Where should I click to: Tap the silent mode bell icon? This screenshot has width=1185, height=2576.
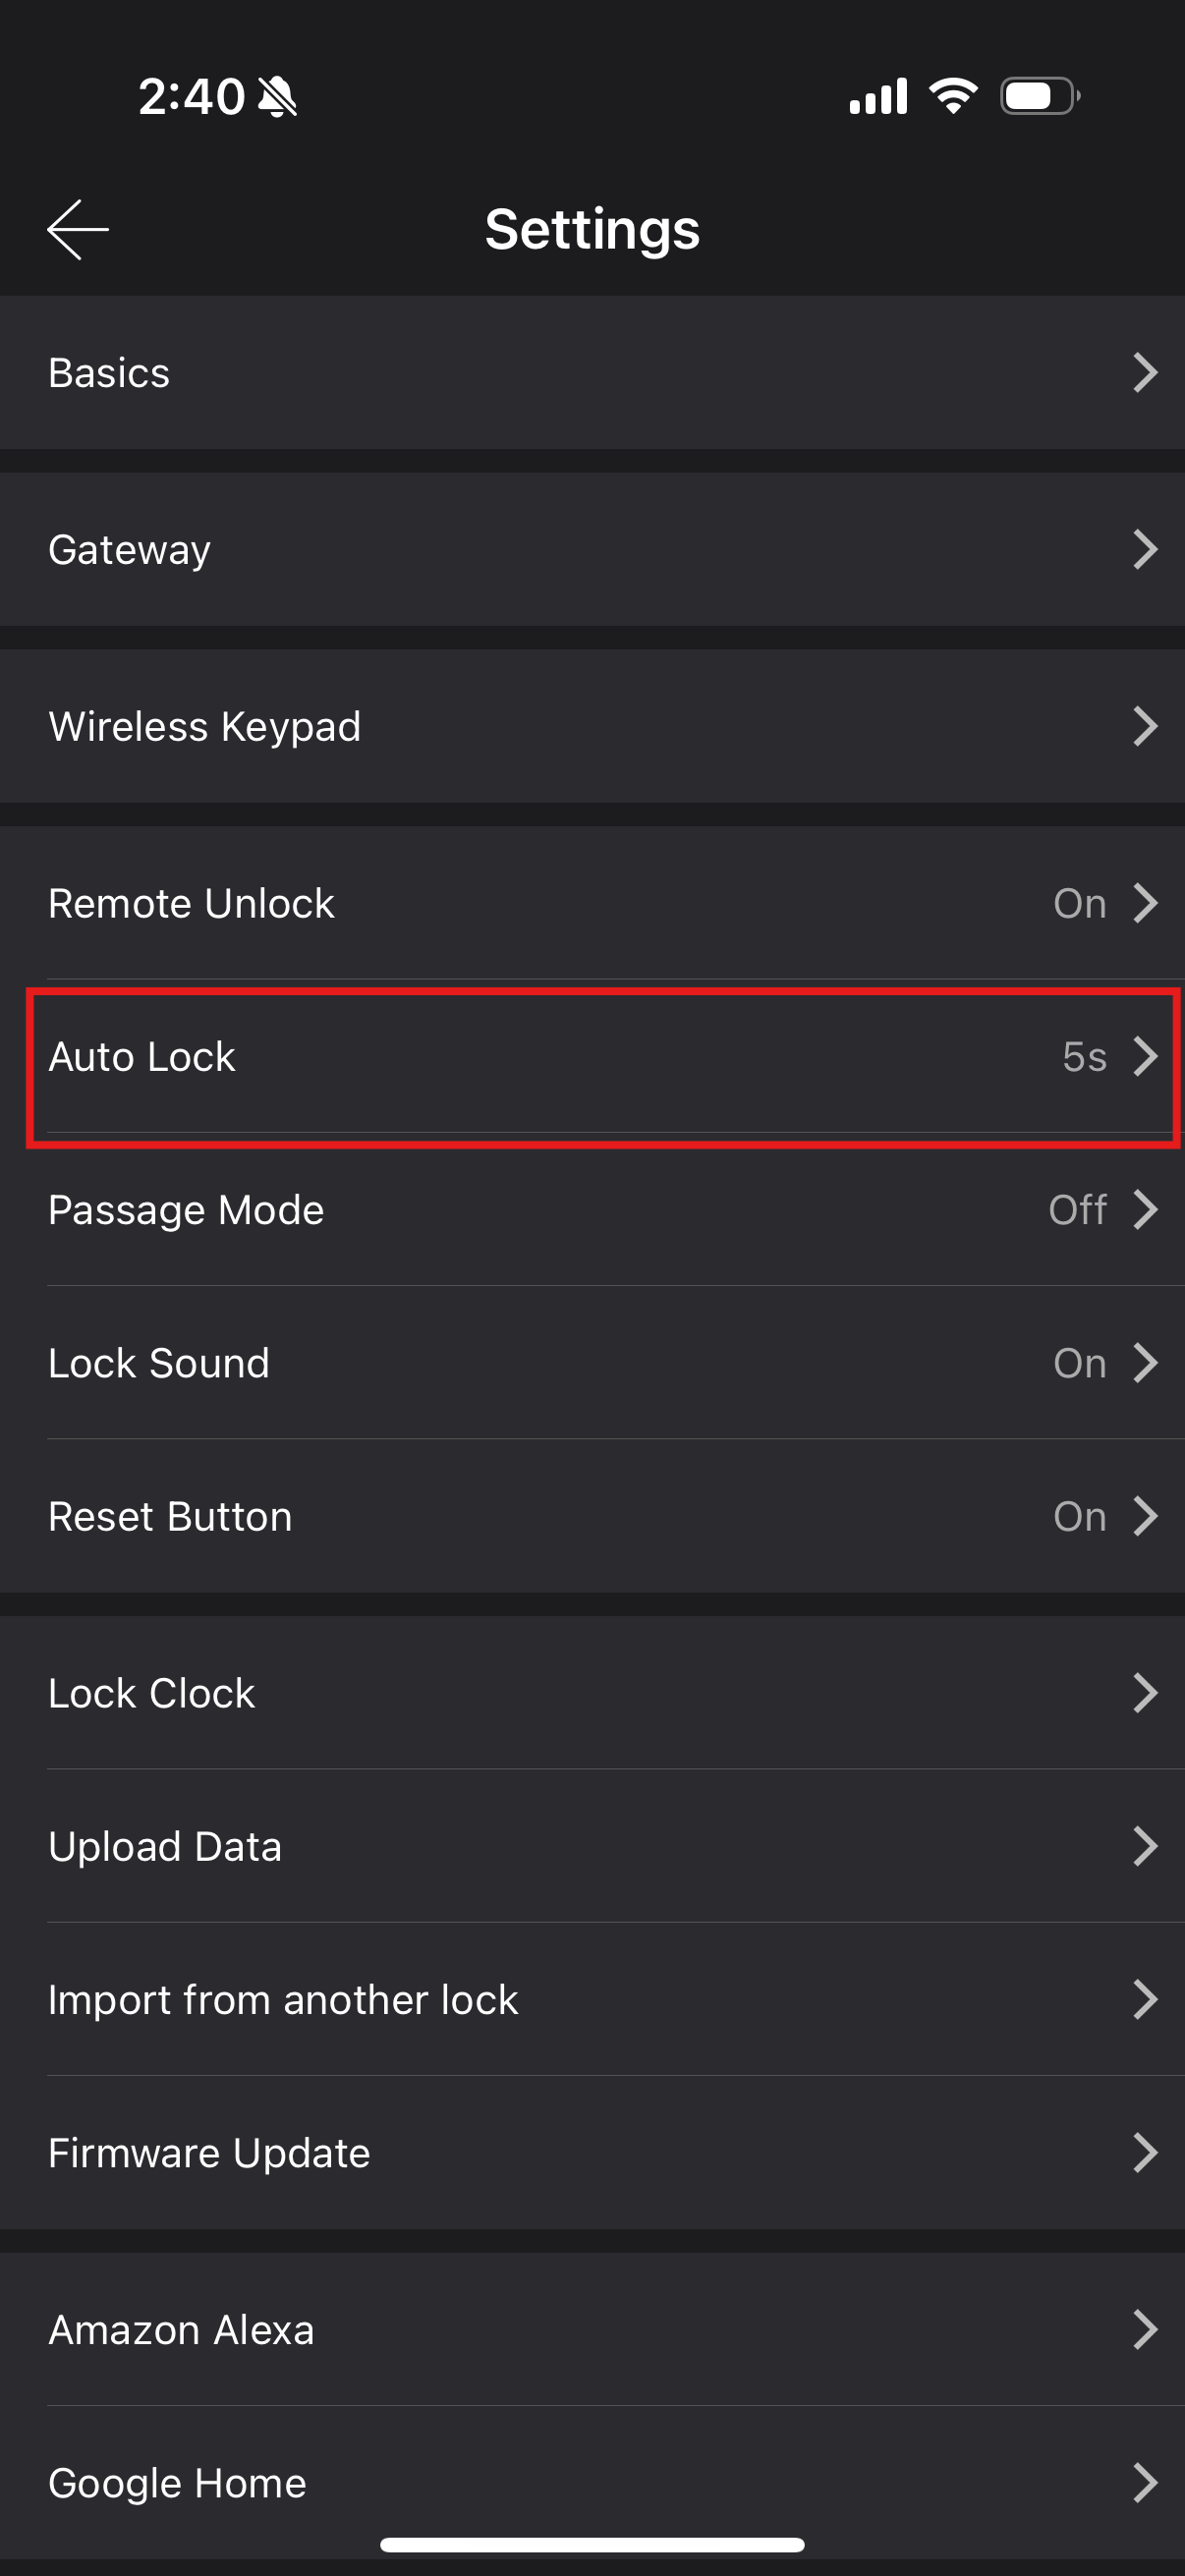coord(277,97)
